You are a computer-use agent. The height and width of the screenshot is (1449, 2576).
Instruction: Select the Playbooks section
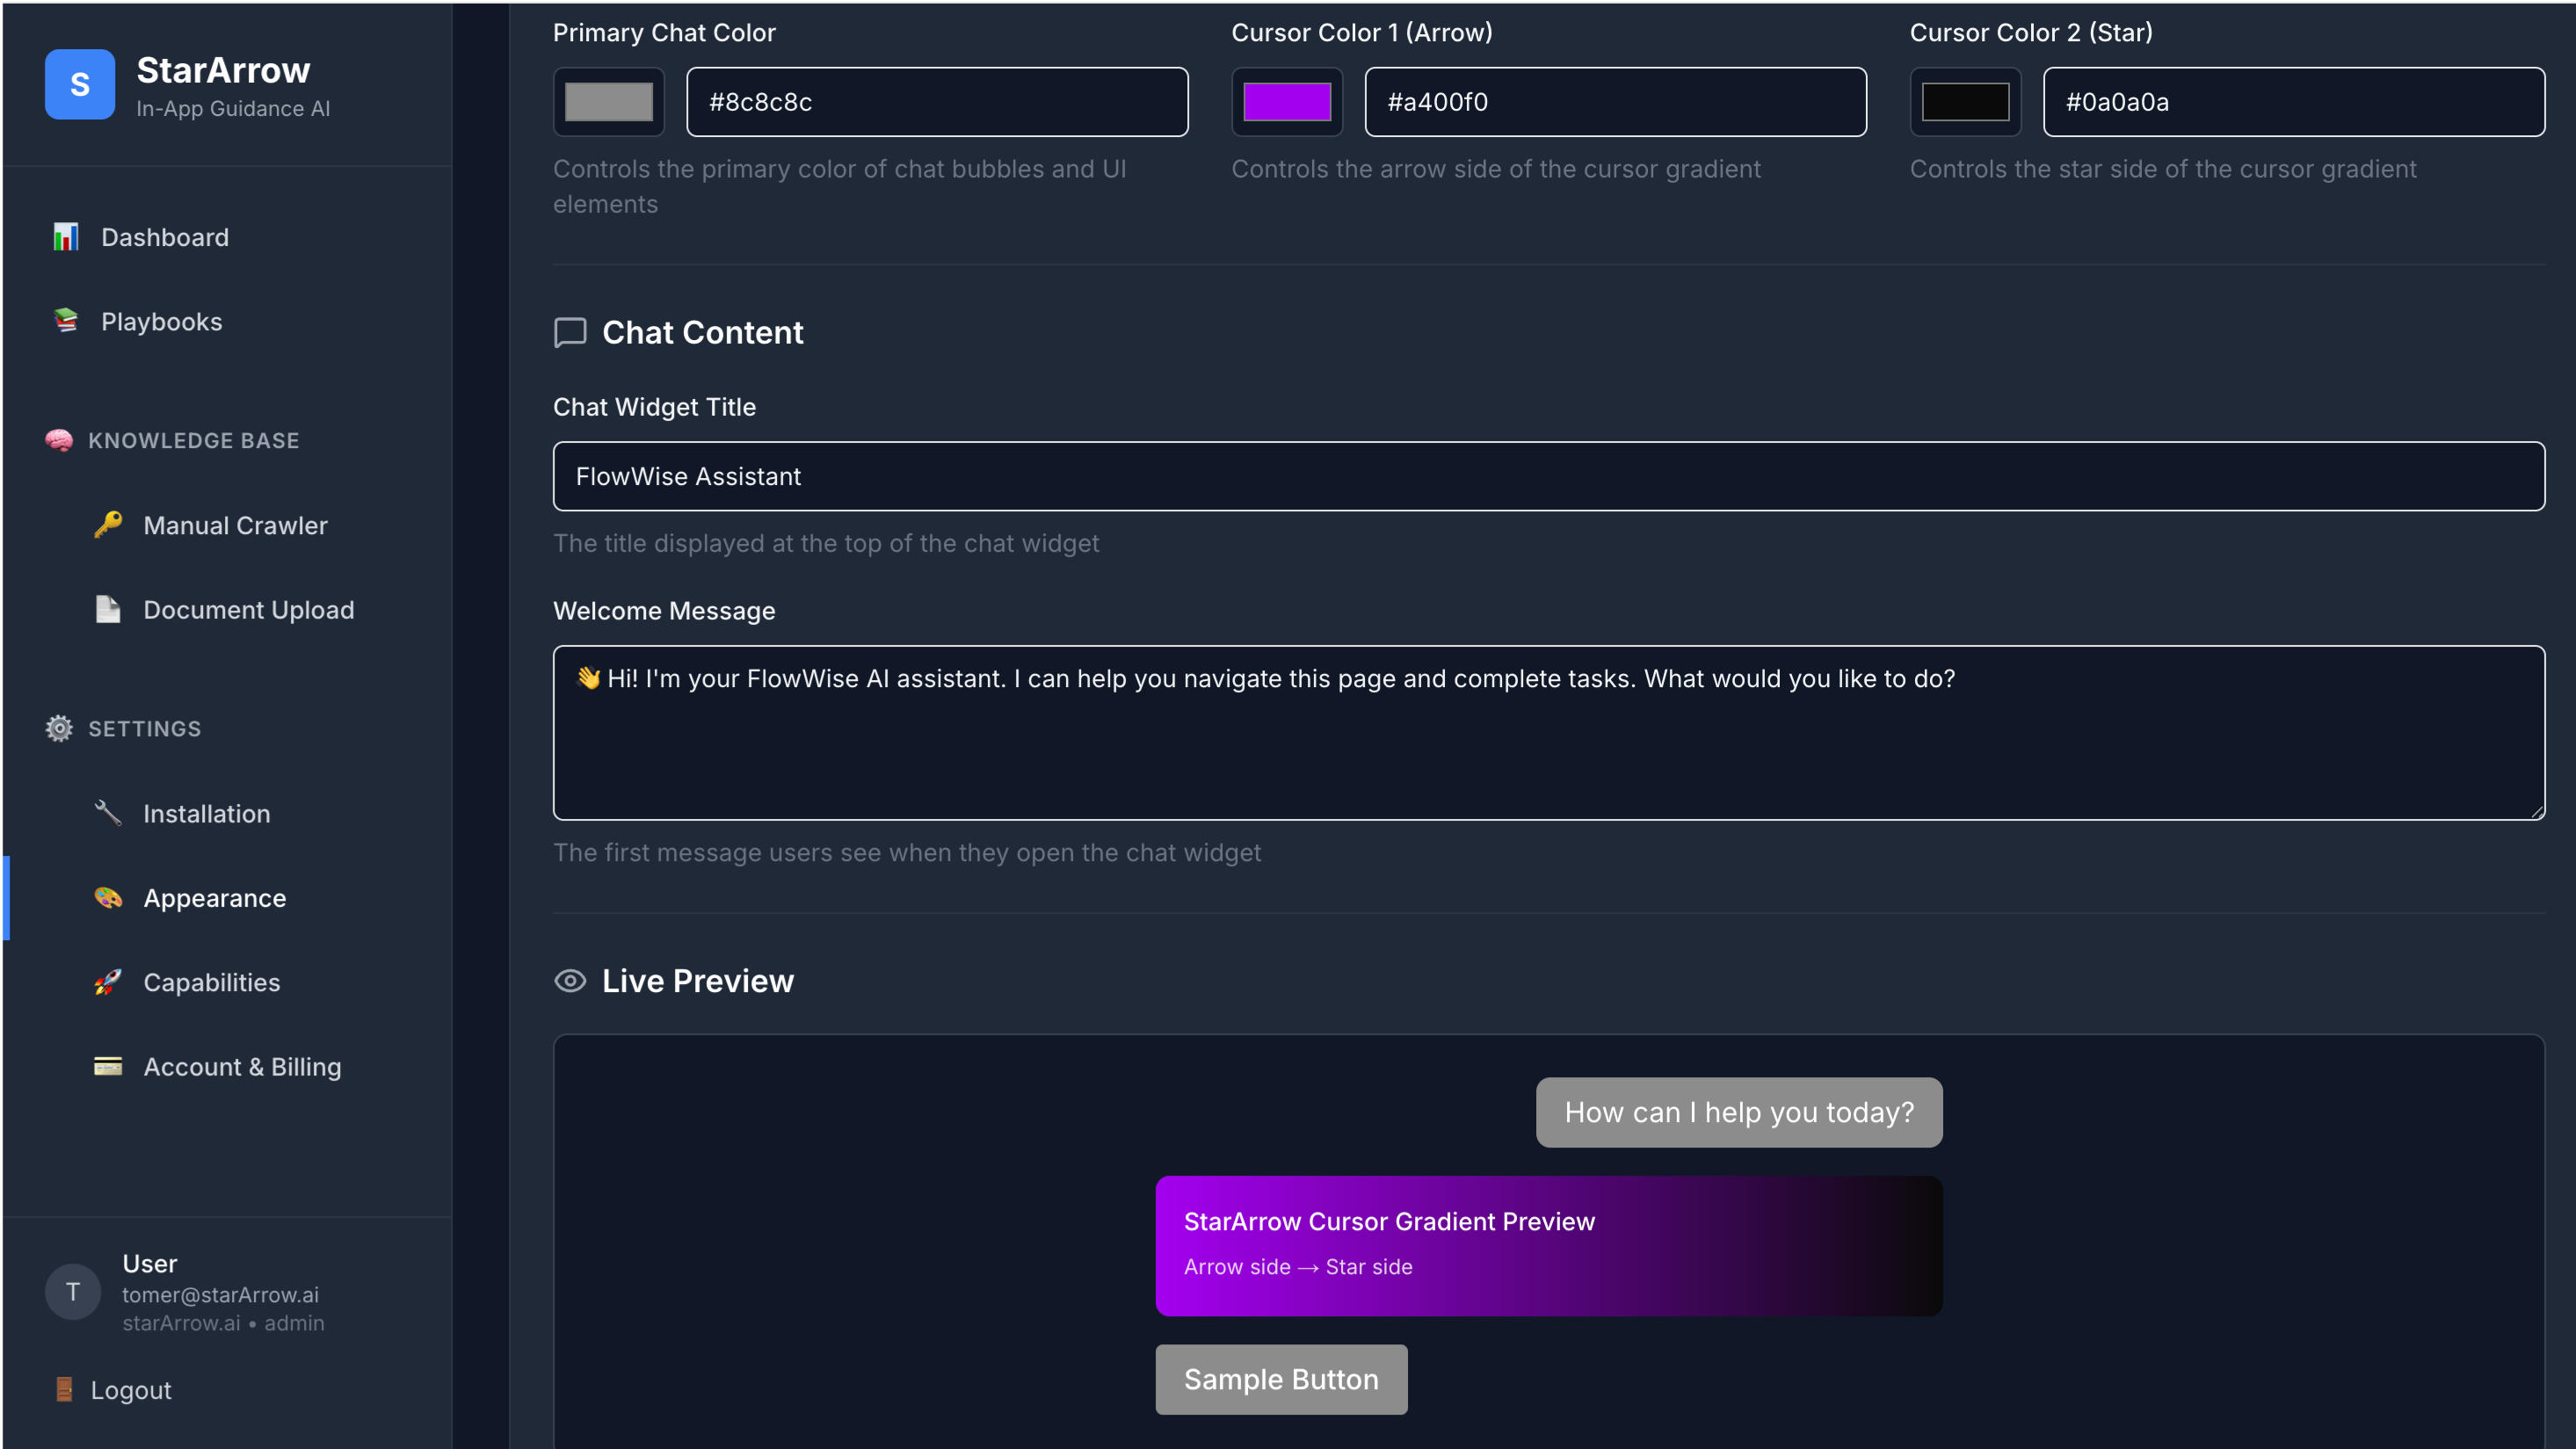(x=161, y=321)
